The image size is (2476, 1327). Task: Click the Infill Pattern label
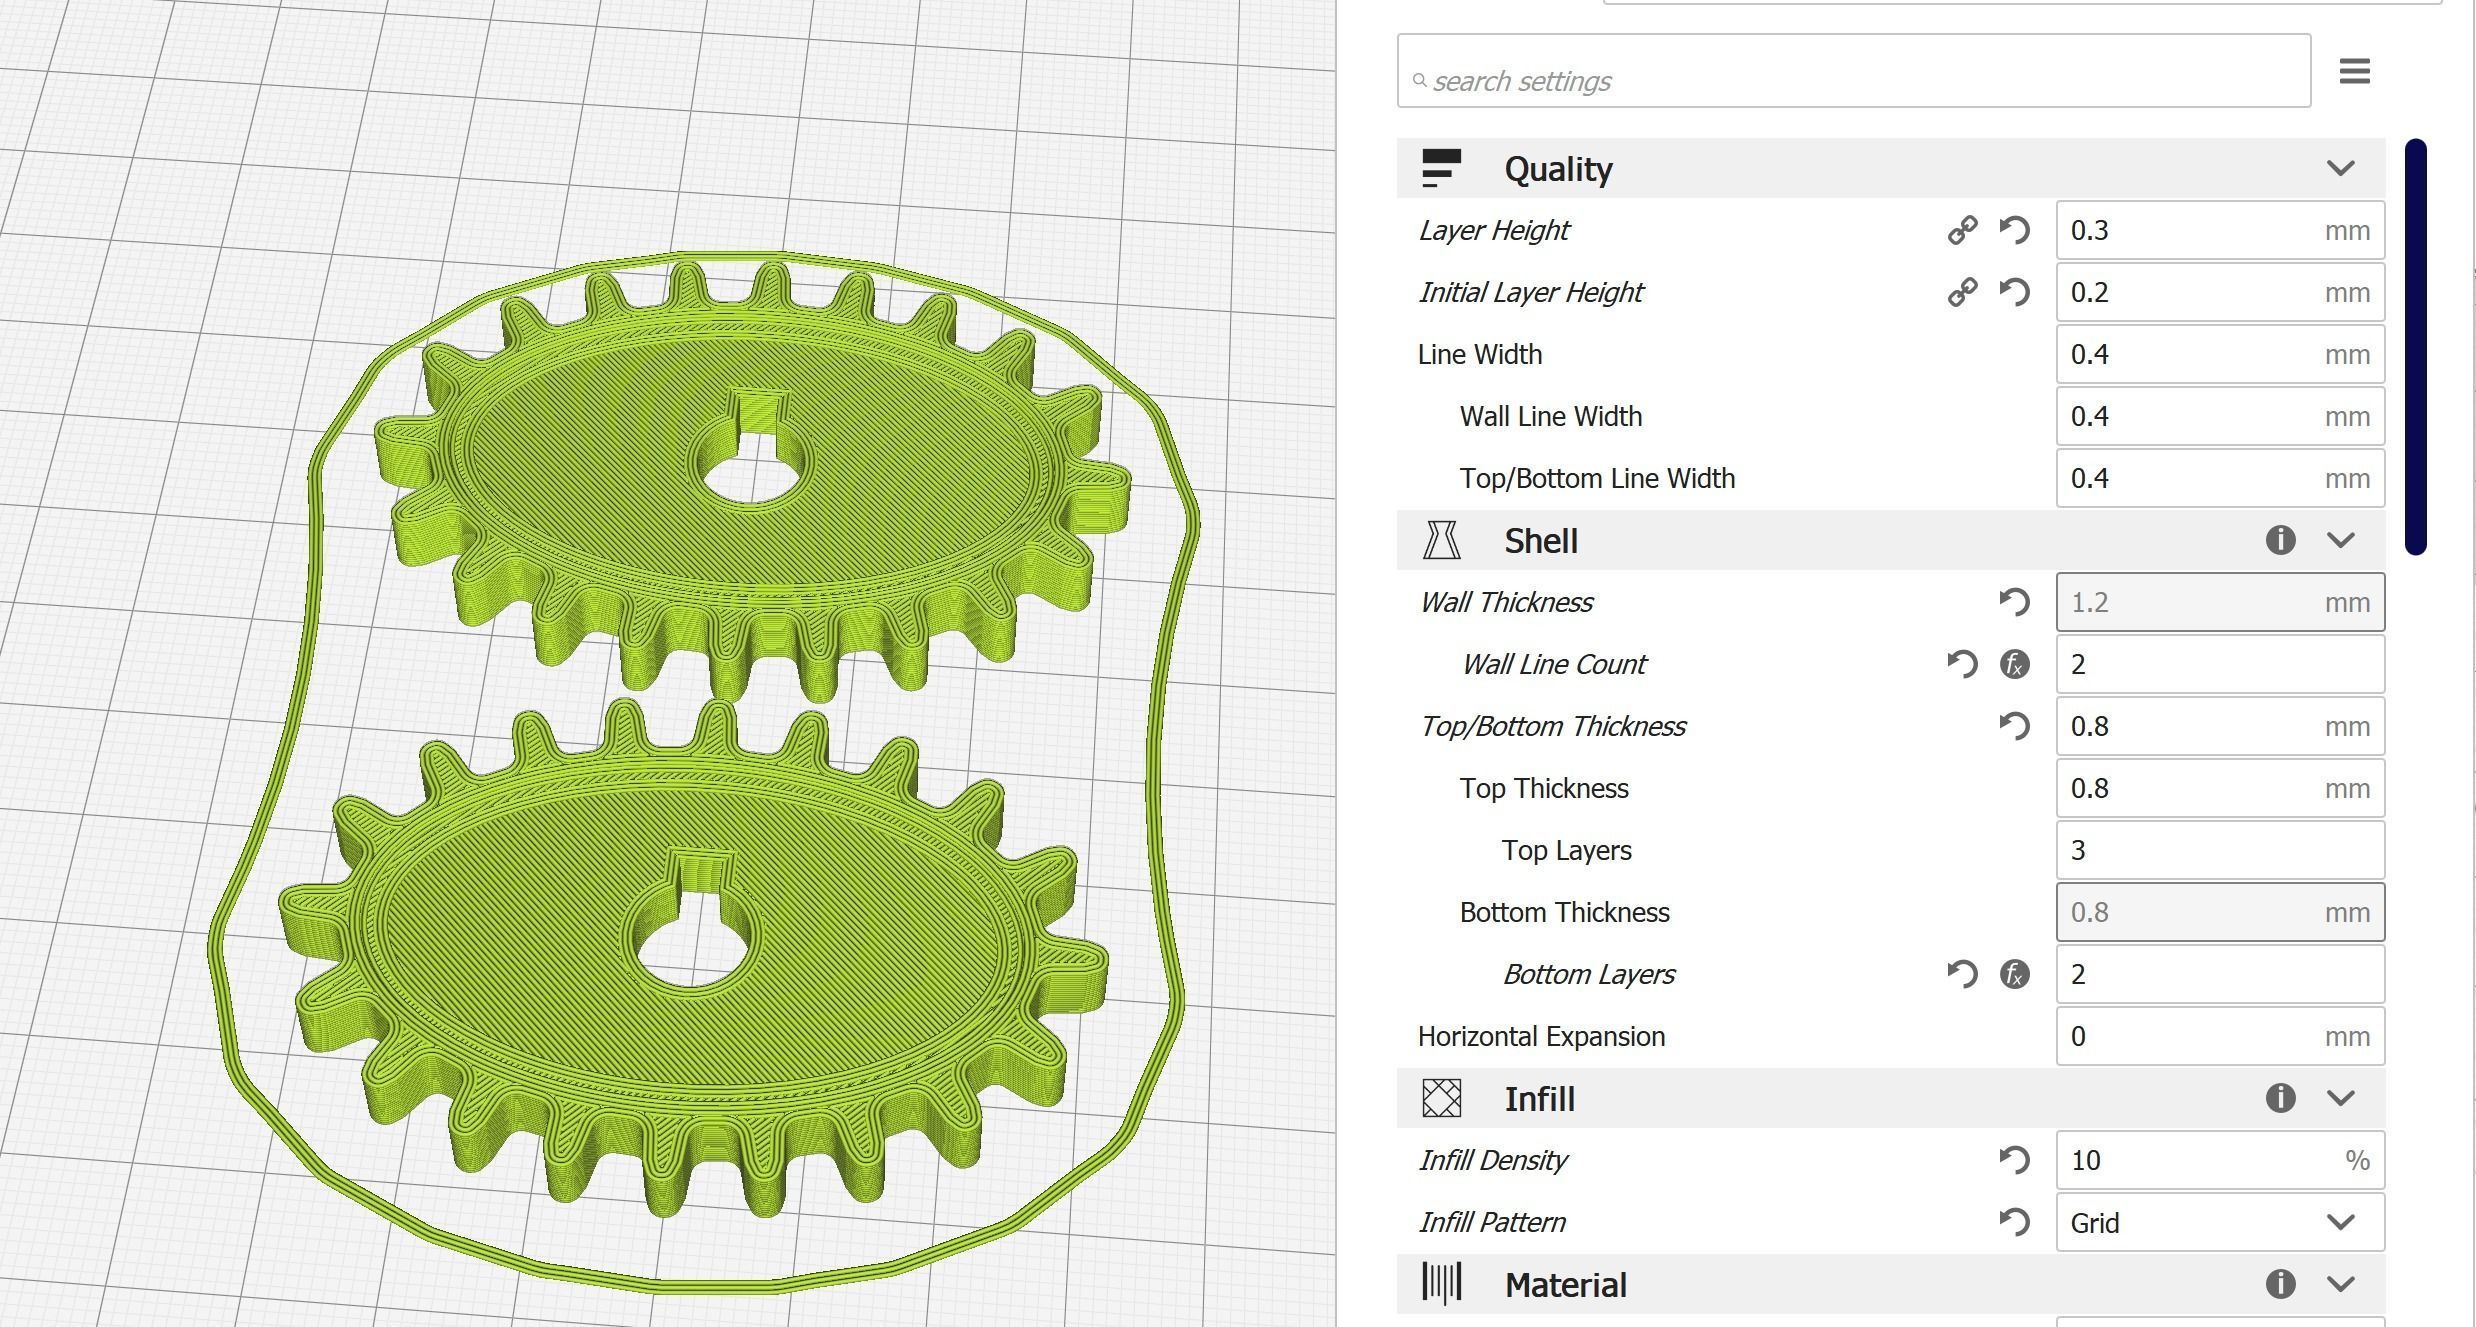click(x=1491, y=1223)
